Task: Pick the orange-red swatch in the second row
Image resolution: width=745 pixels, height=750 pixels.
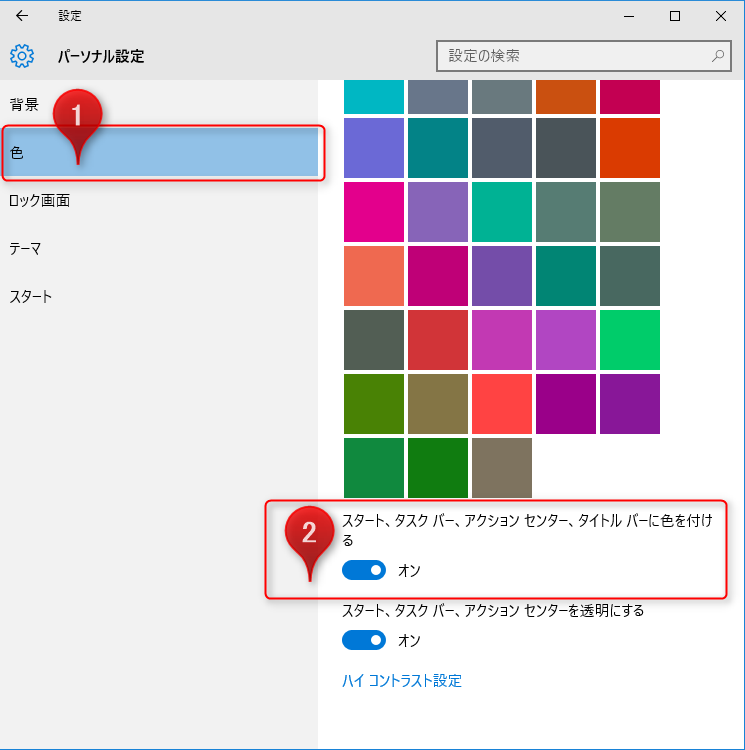Action: coord(630,148)
